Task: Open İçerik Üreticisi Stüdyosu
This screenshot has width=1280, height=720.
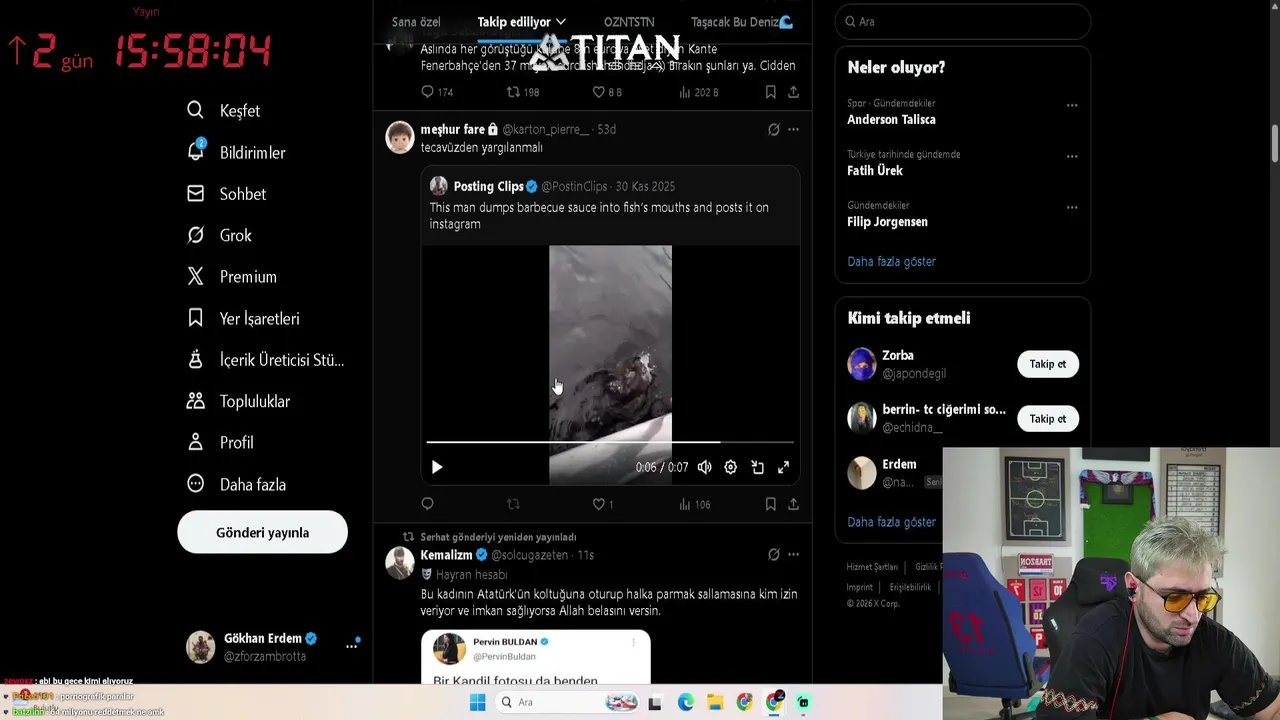Action: click(x=265, y=360)
